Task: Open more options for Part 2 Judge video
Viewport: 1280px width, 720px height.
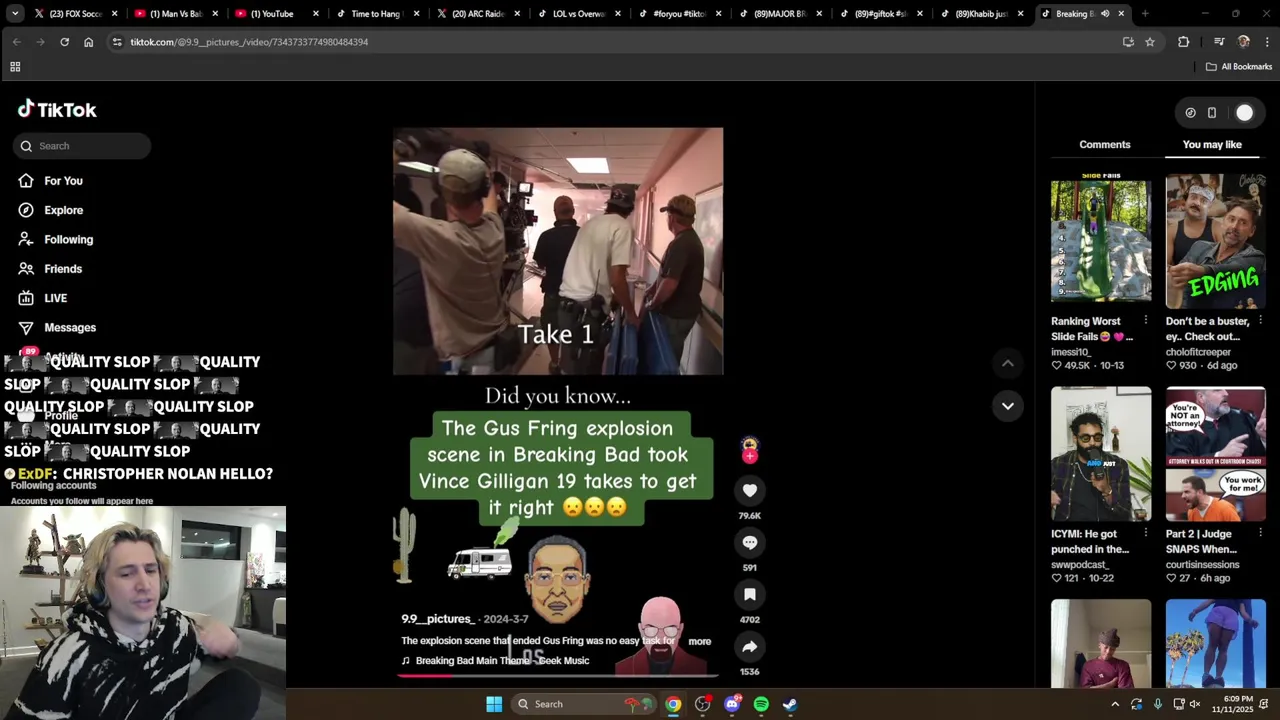Action: [x=1260, y=534]
